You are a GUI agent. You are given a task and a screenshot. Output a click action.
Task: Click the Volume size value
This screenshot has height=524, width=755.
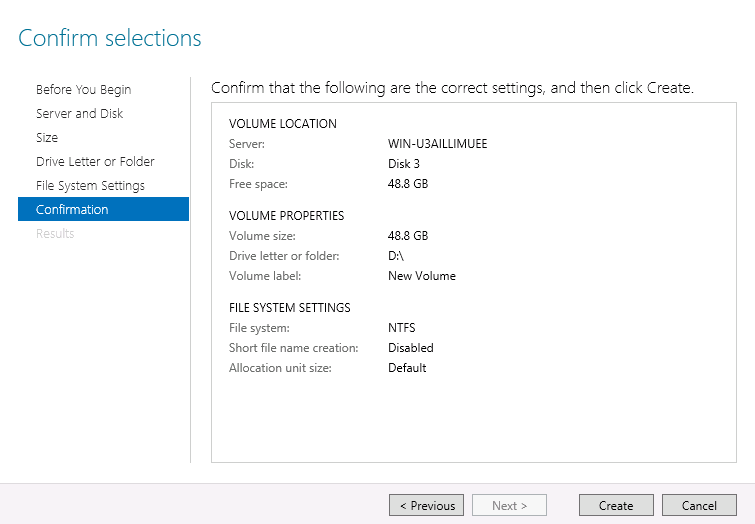click(408, 236)
